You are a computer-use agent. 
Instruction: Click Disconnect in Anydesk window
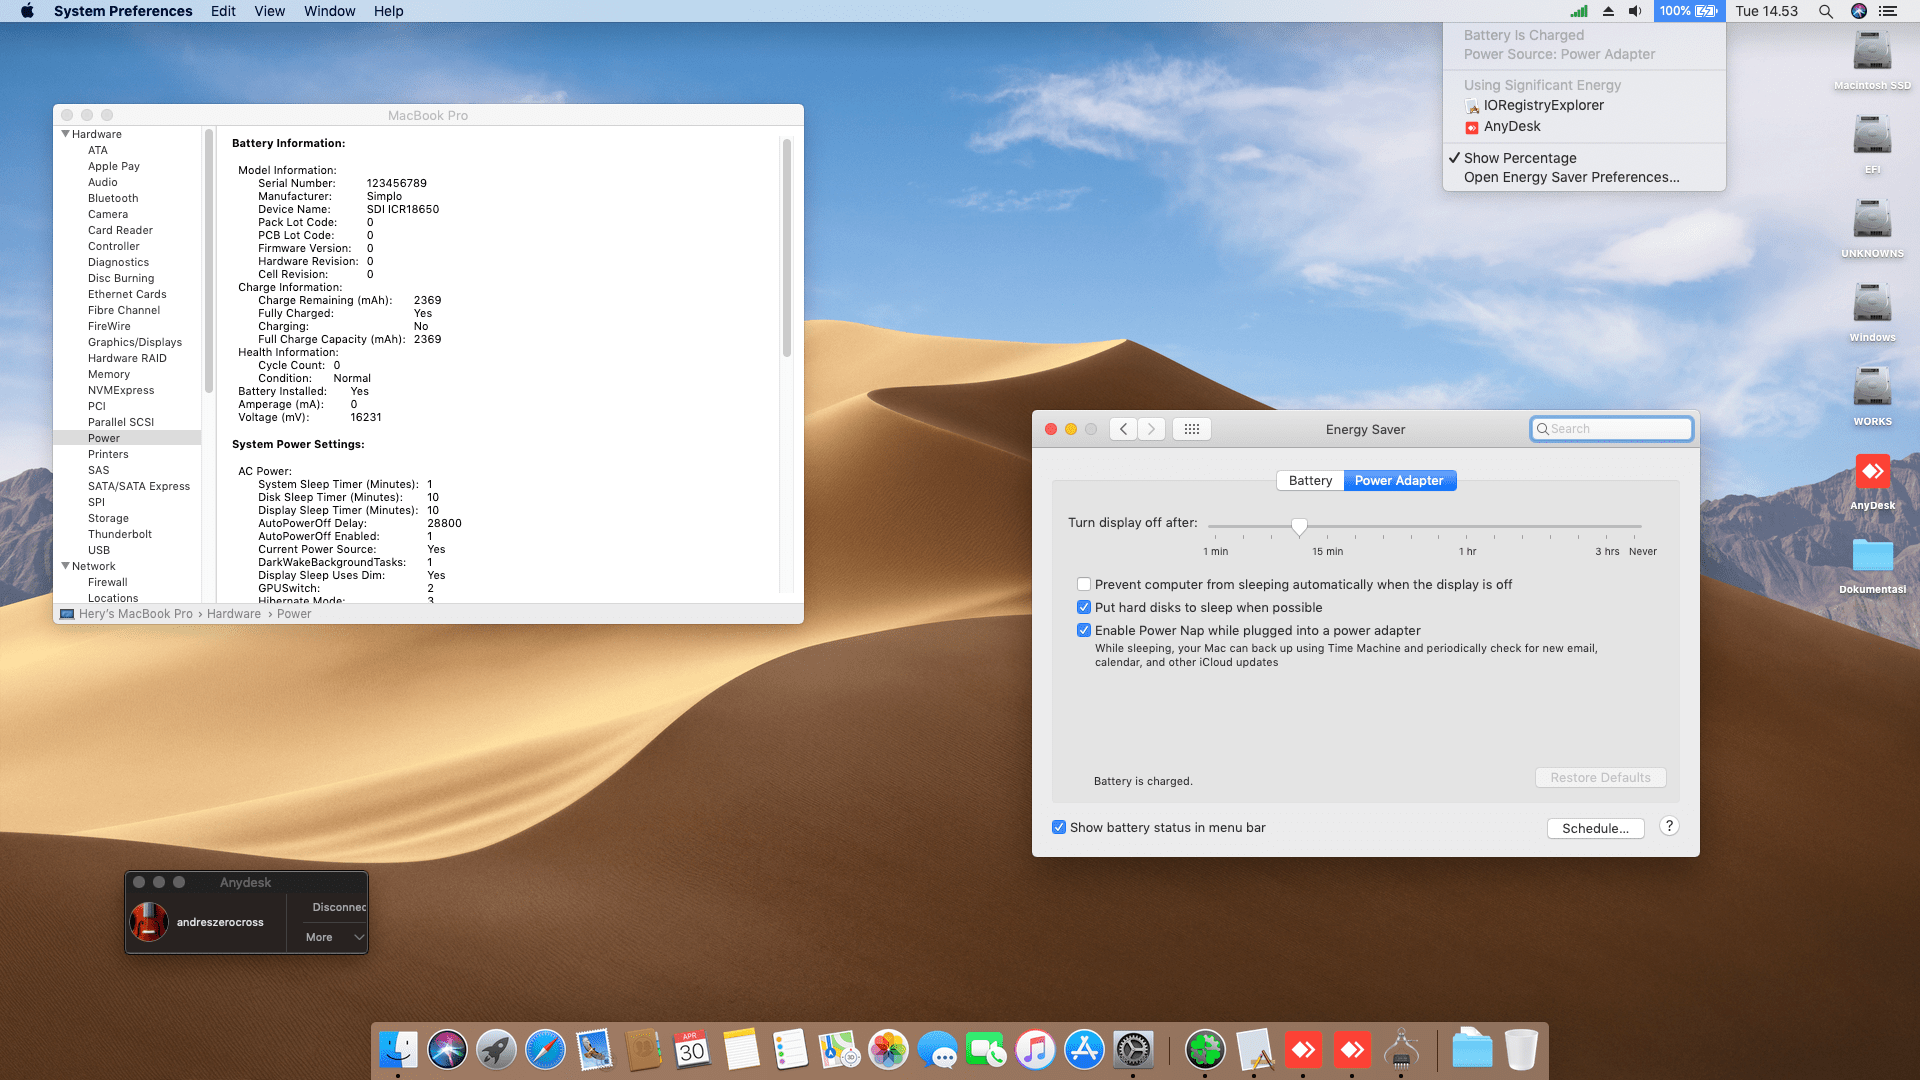(338, 907)
